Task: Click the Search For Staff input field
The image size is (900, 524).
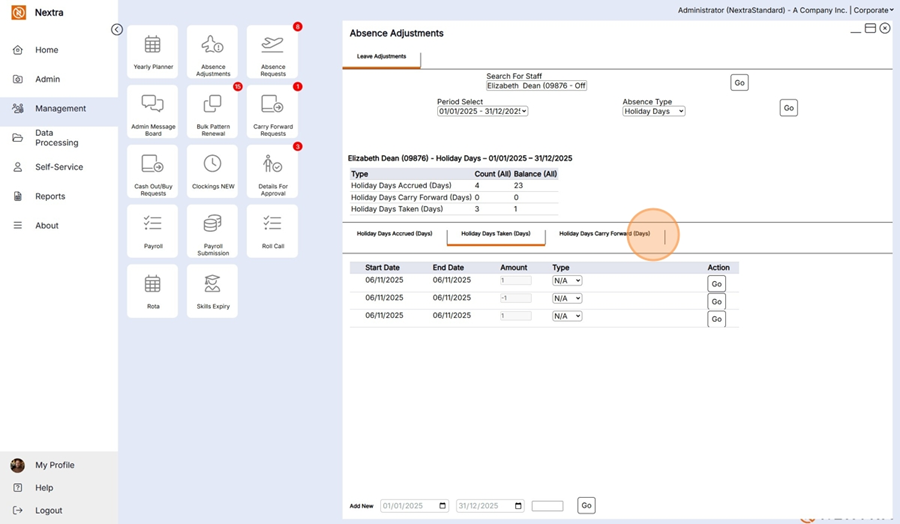Action: [536, 86]
